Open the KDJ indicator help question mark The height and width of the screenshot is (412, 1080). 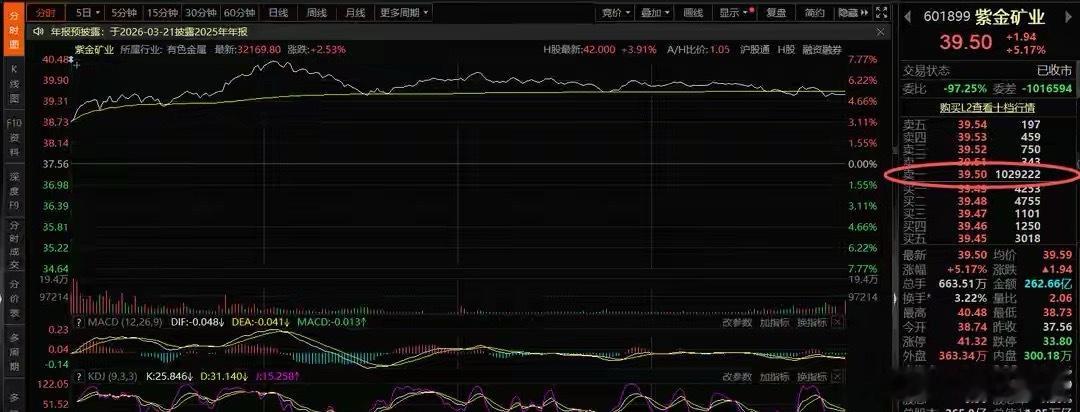tap(79, 377)
